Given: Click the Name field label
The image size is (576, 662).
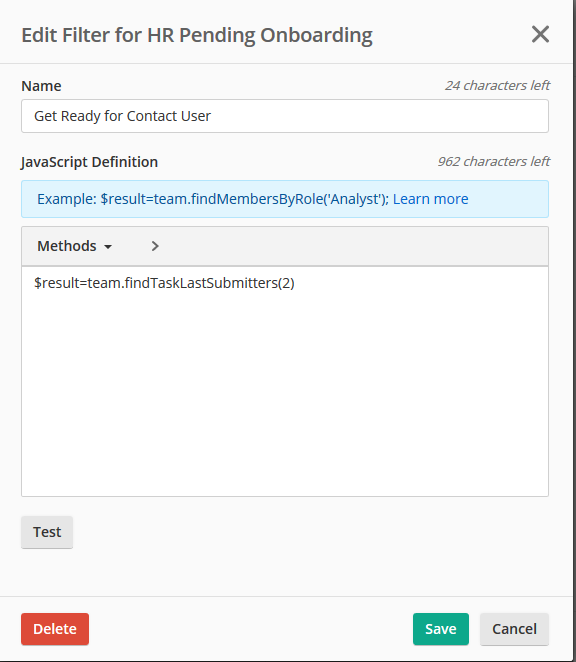Looking at the screenshot, I should click(x=41, y=86).
